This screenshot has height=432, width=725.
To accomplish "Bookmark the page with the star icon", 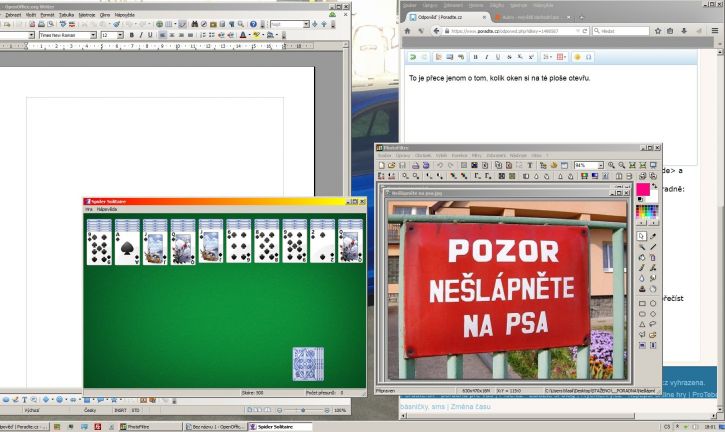I will [658, 31].
